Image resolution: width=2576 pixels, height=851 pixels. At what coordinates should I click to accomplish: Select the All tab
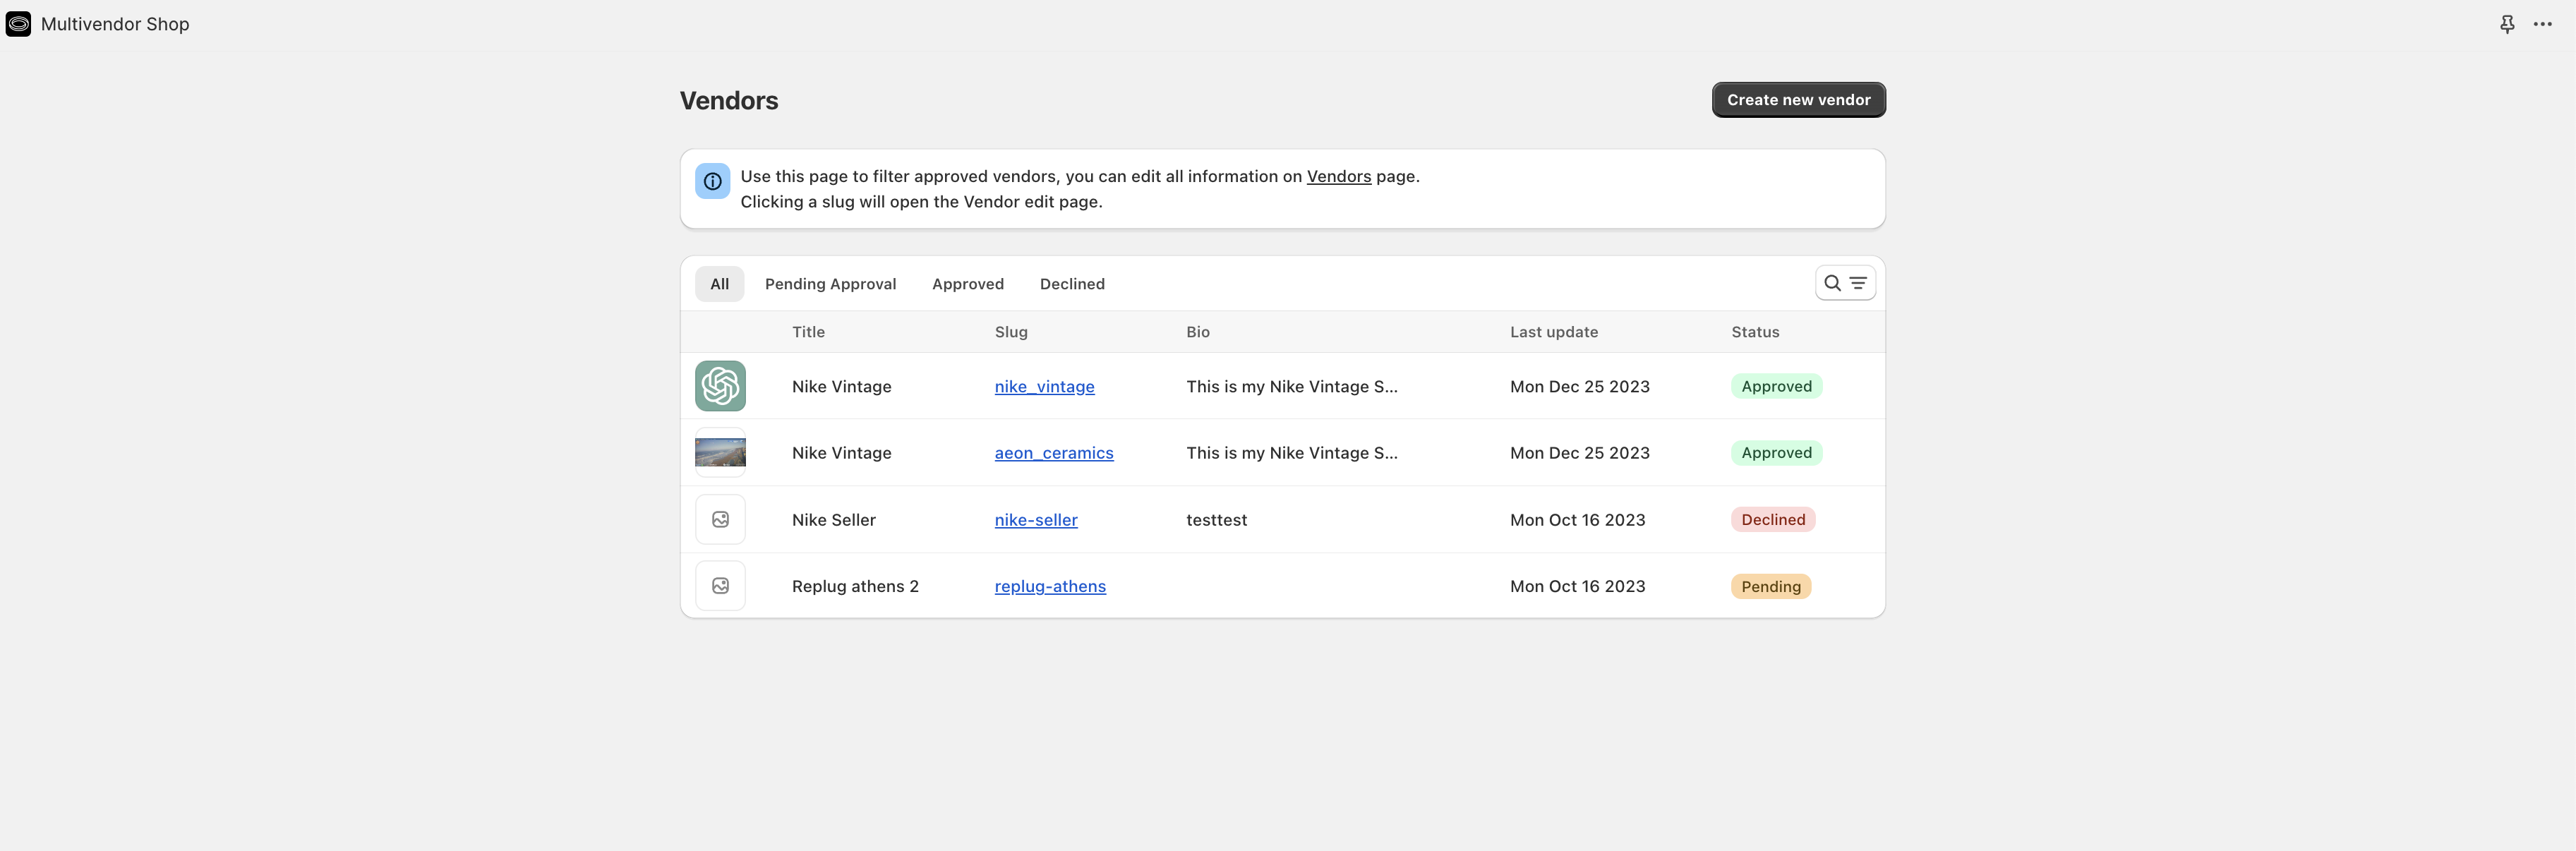[719, 283]
